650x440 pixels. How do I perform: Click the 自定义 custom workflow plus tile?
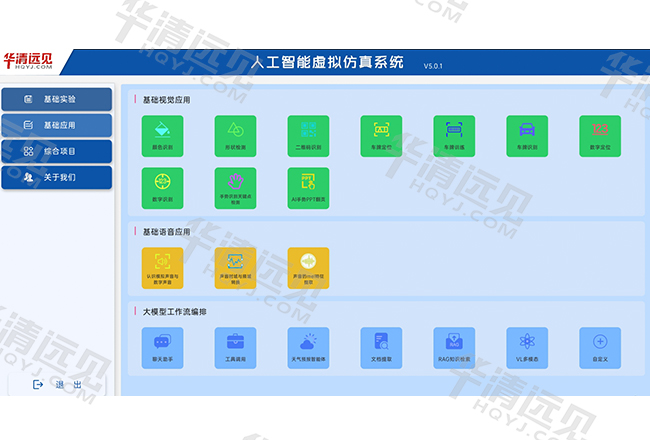pos(600,347)
